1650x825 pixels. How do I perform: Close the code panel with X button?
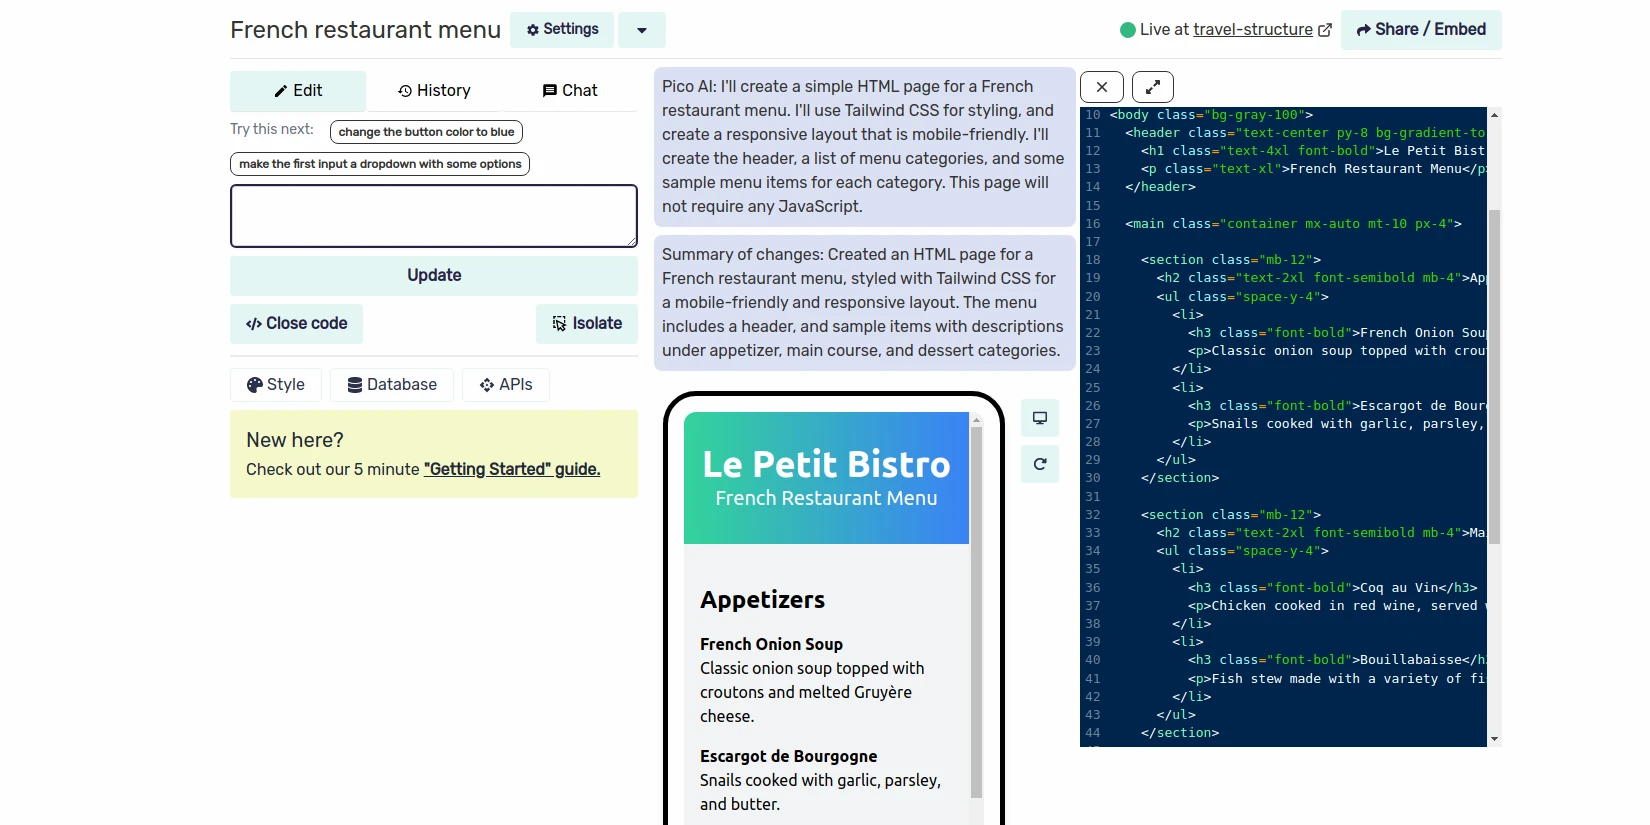click(x=1102, y=87)
